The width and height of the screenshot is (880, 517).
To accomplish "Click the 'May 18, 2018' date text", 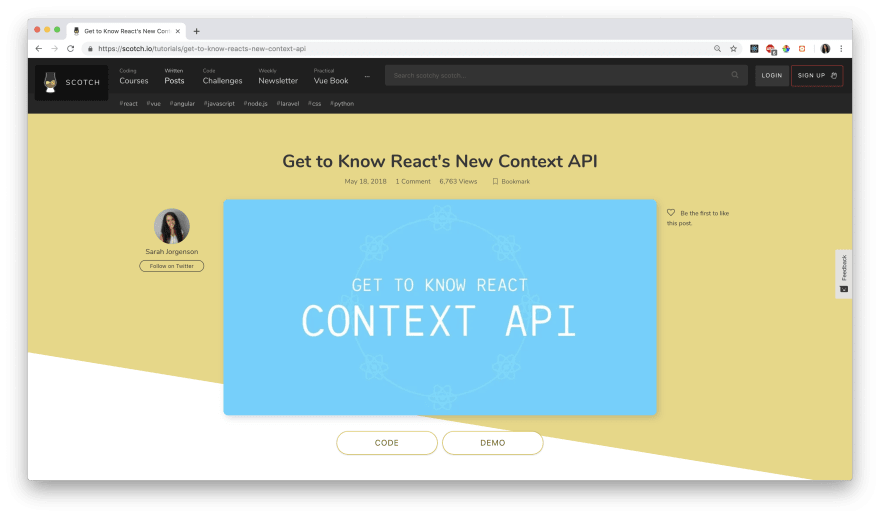I will click(x=365, y=181).
